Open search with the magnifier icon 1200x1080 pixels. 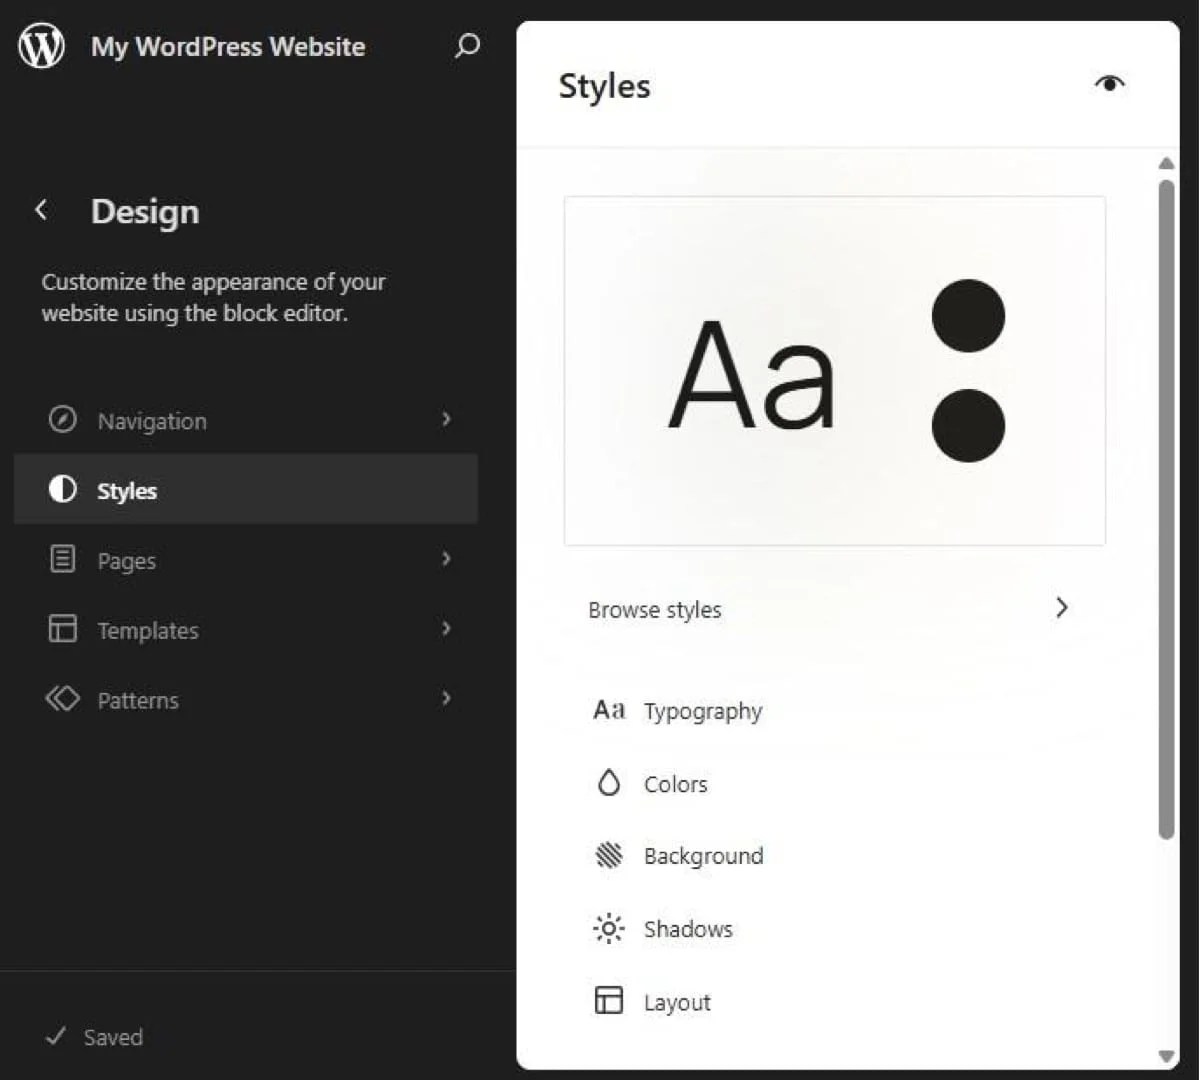coord(467,46)
